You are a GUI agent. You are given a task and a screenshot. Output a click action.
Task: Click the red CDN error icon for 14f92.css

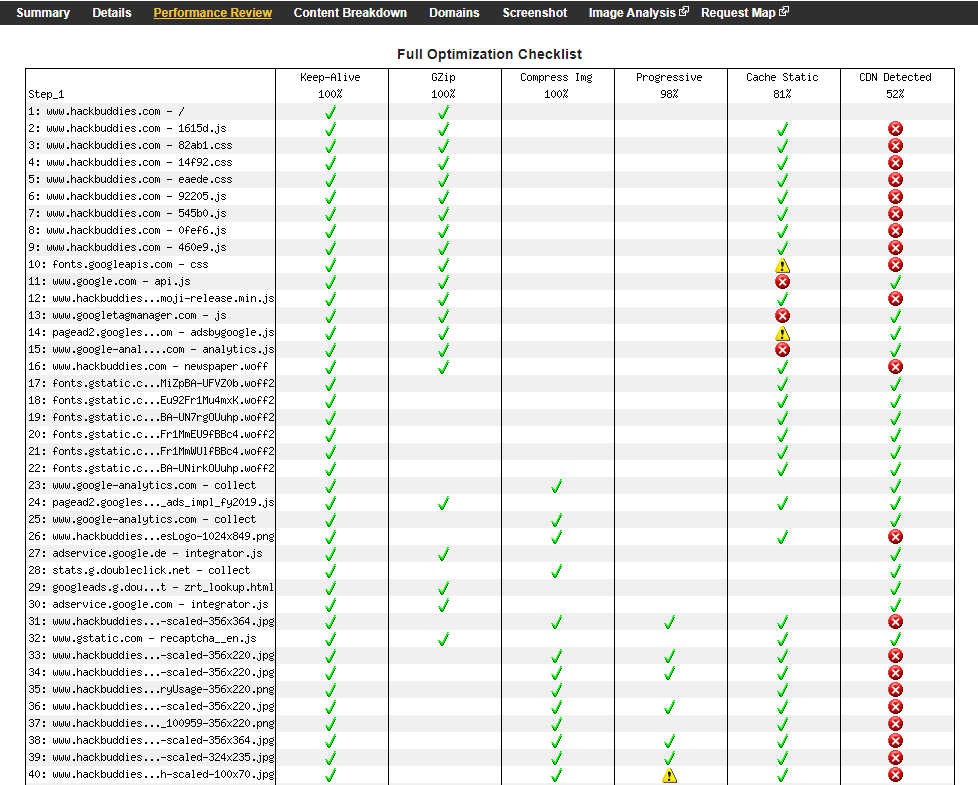click(895, 163)
